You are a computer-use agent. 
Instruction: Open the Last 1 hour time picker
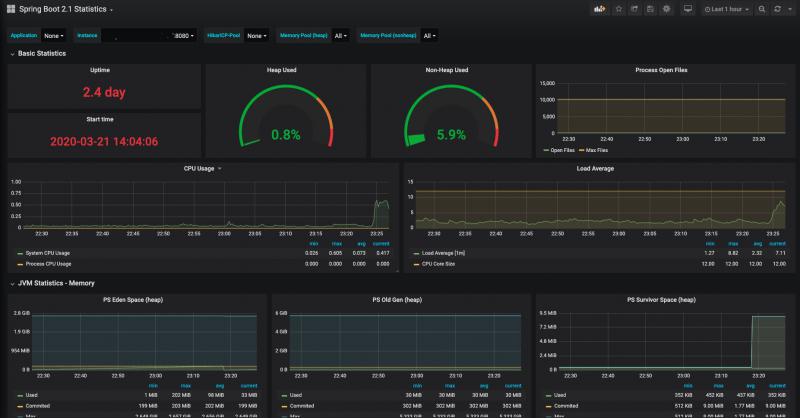click(727, 9)
